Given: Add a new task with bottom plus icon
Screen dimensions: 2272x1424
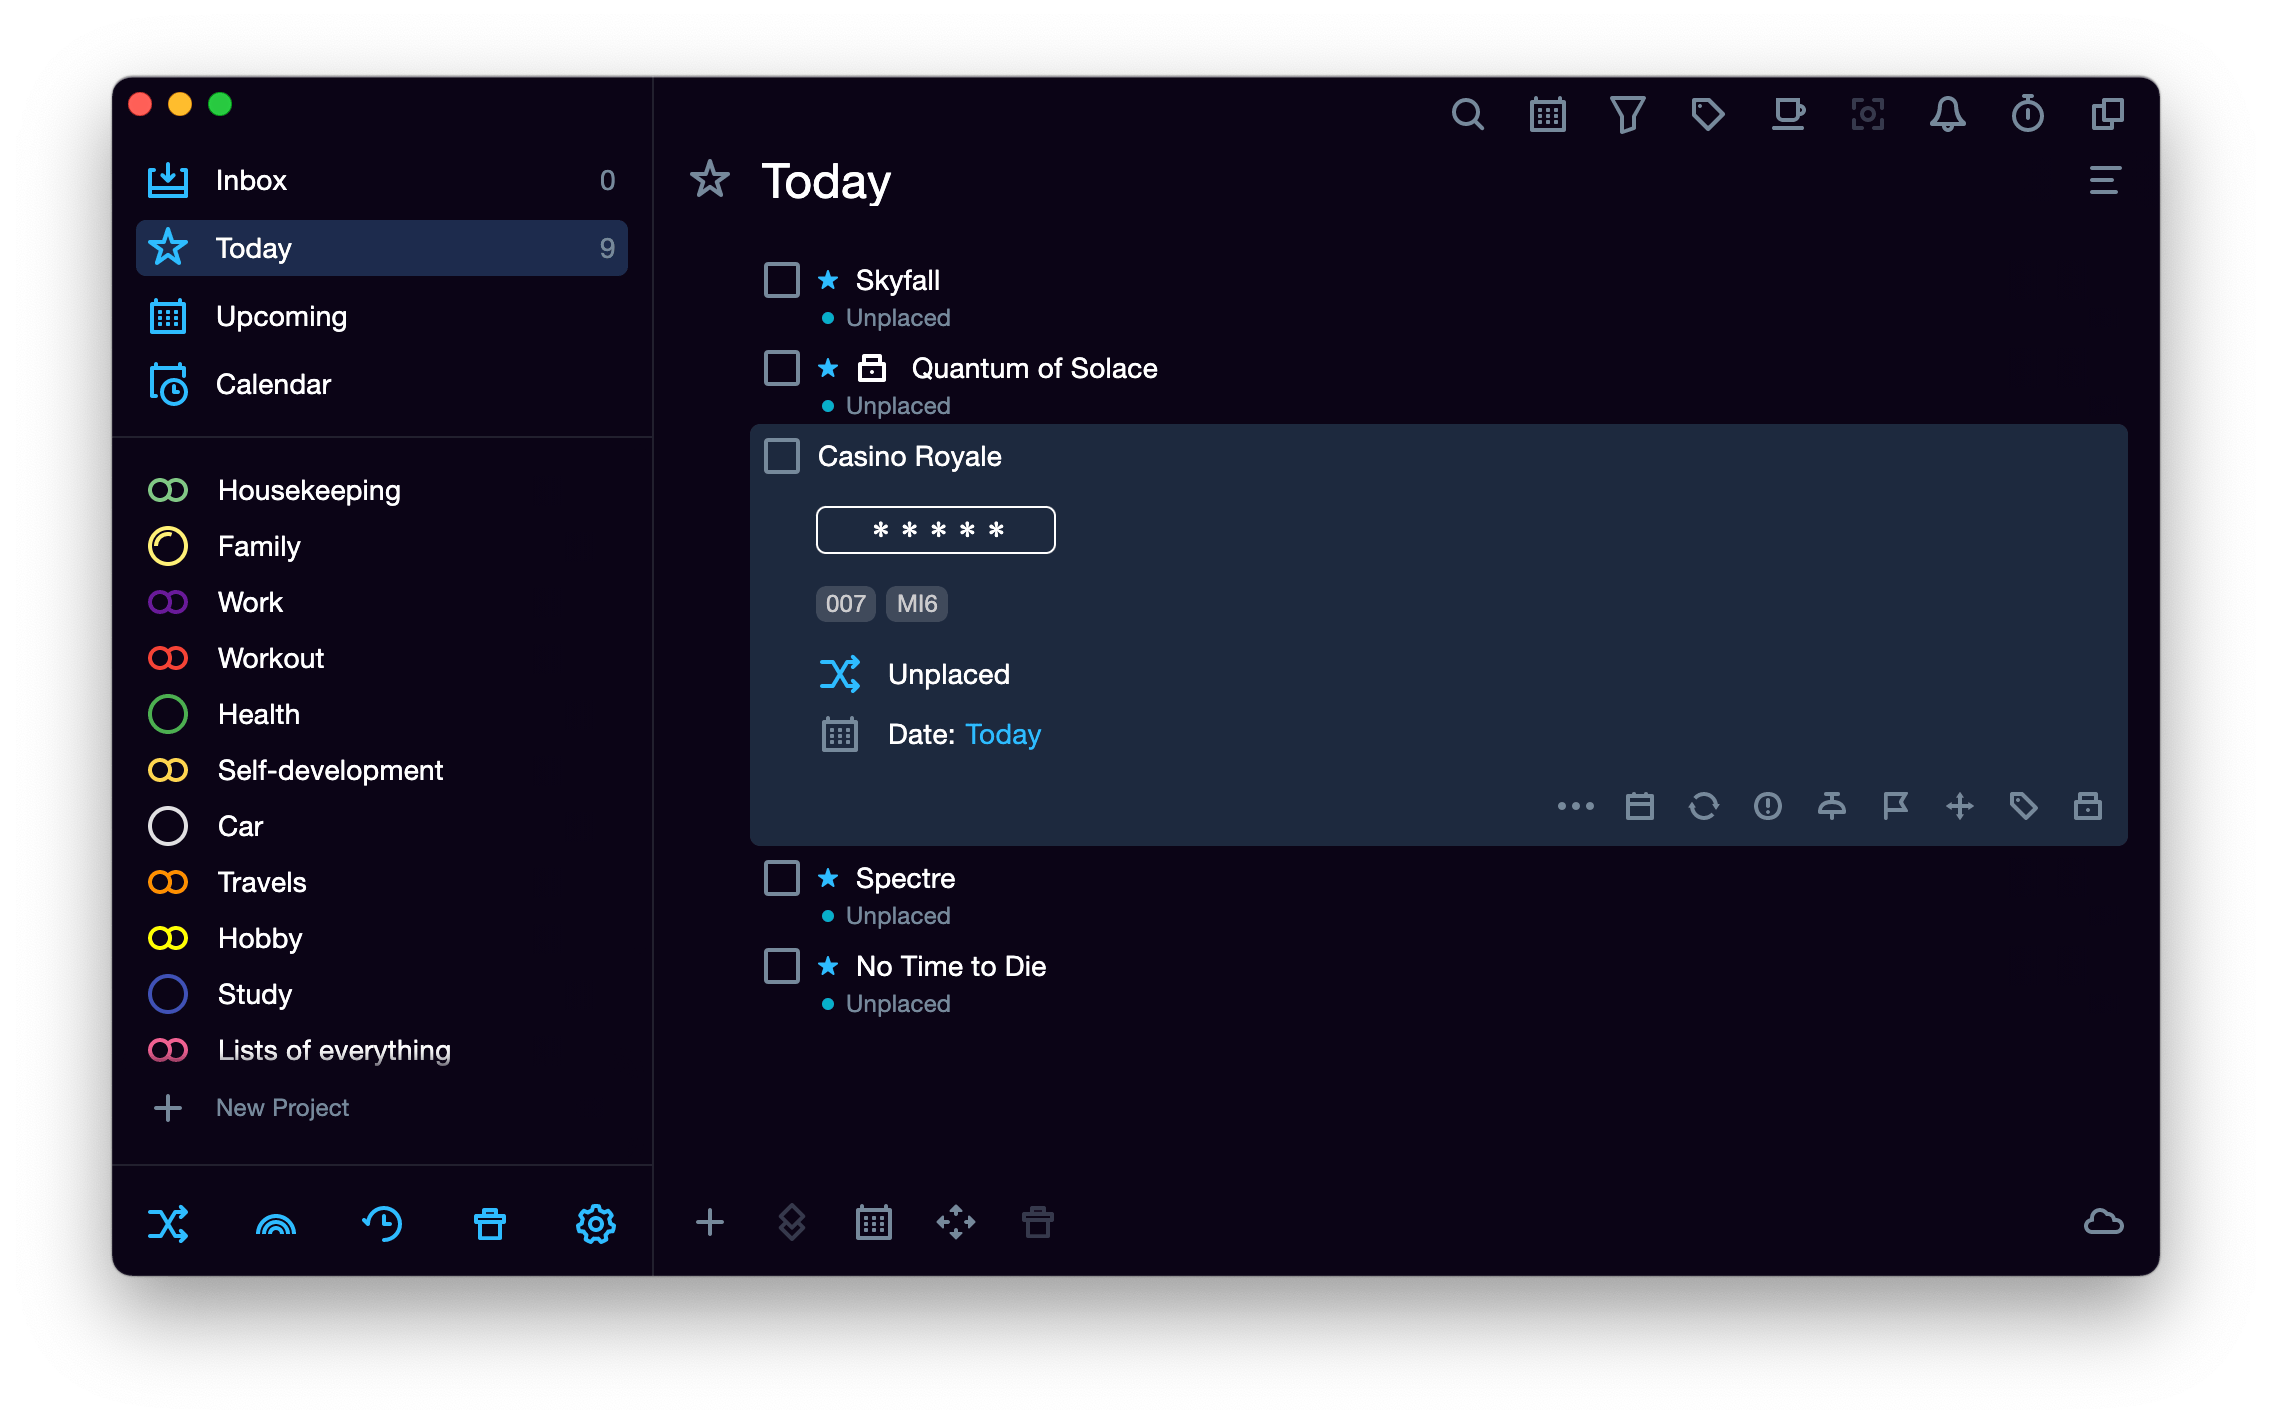Looking at the screenshot, I should pos(710,1222).
